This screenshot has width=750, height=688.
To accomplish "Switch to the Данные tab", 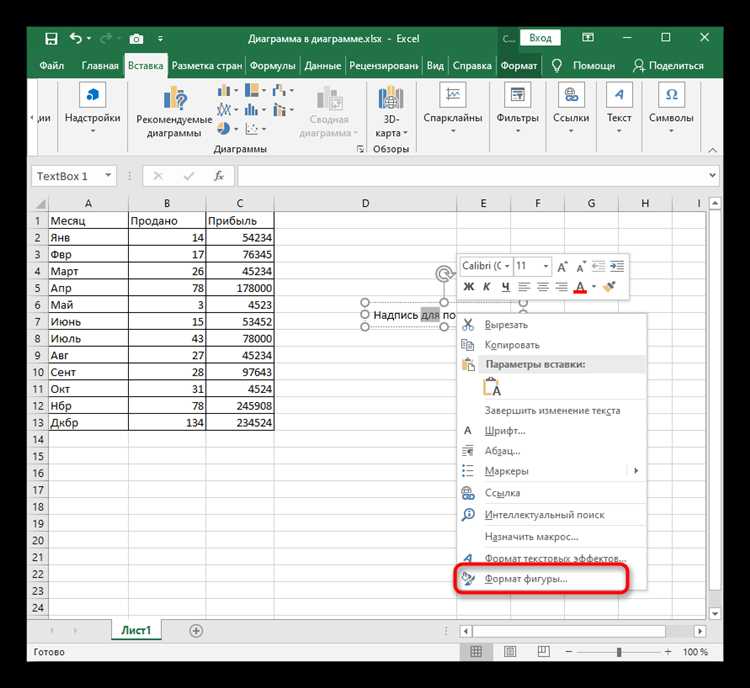I will click(322, 66).
